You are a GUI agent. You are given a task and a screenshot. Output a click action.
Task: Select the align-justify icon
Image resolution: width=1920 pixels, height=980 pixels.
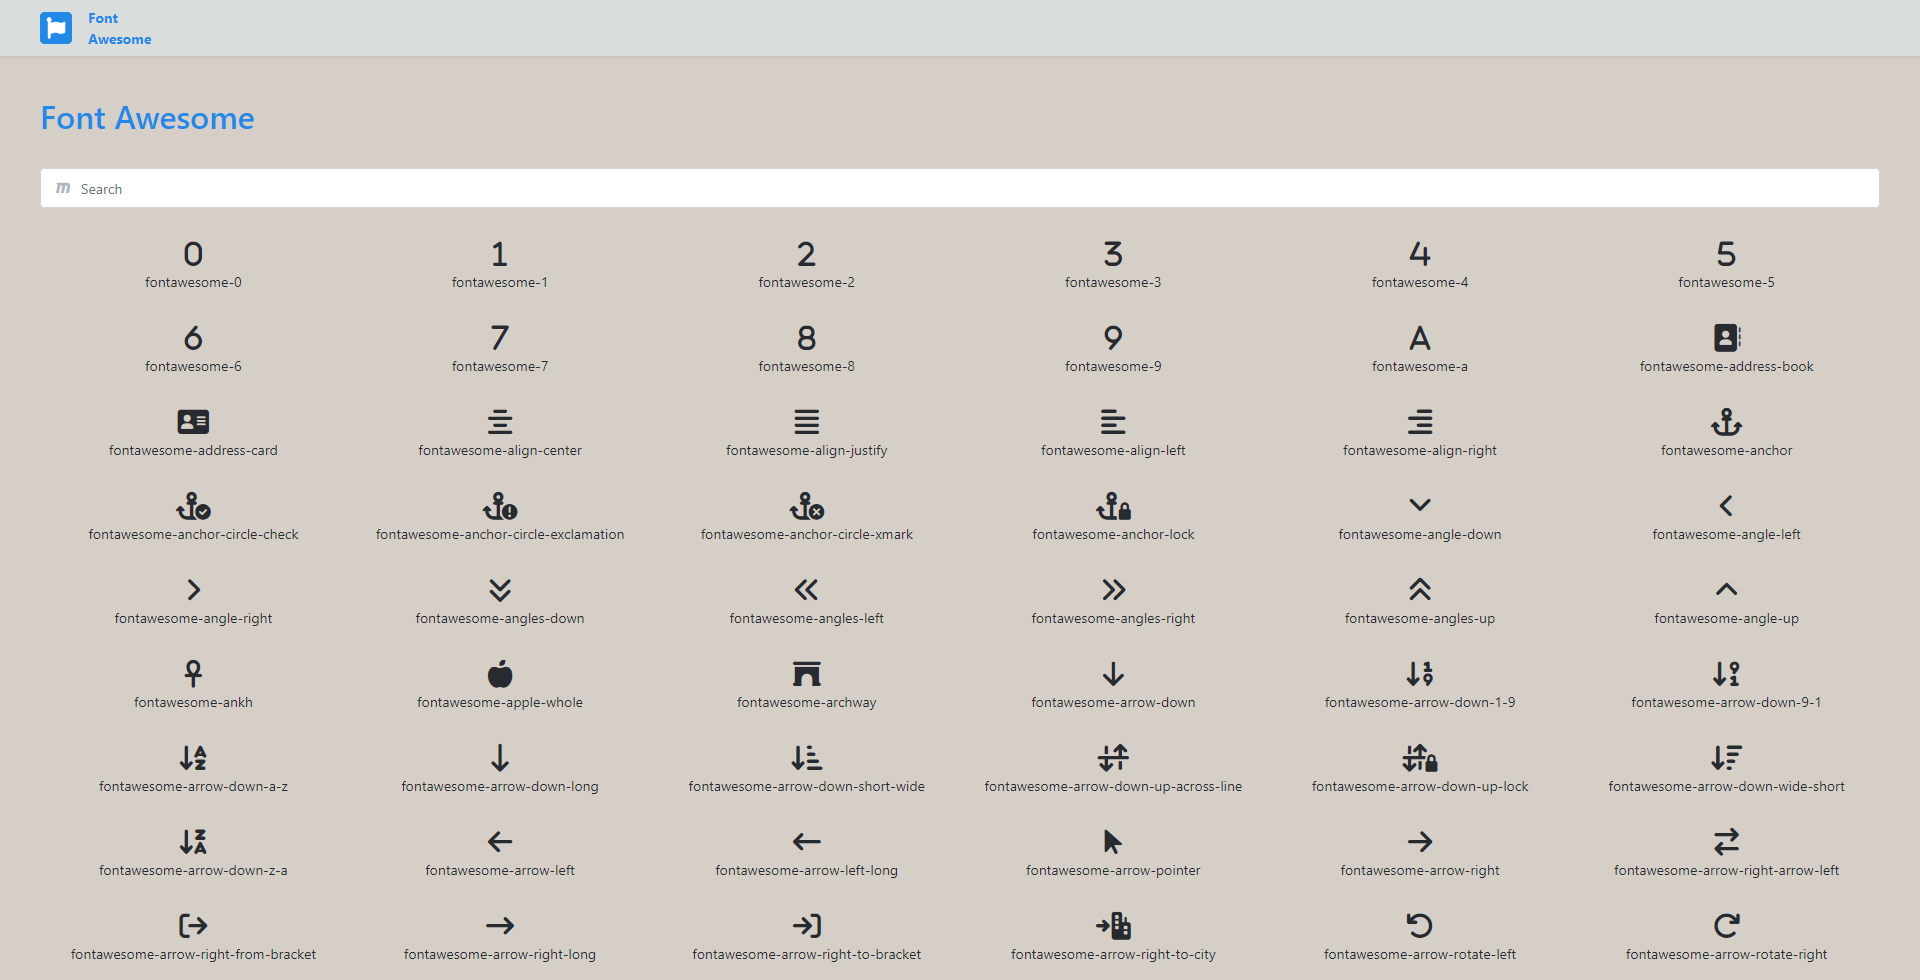click(x=806, y=422)
